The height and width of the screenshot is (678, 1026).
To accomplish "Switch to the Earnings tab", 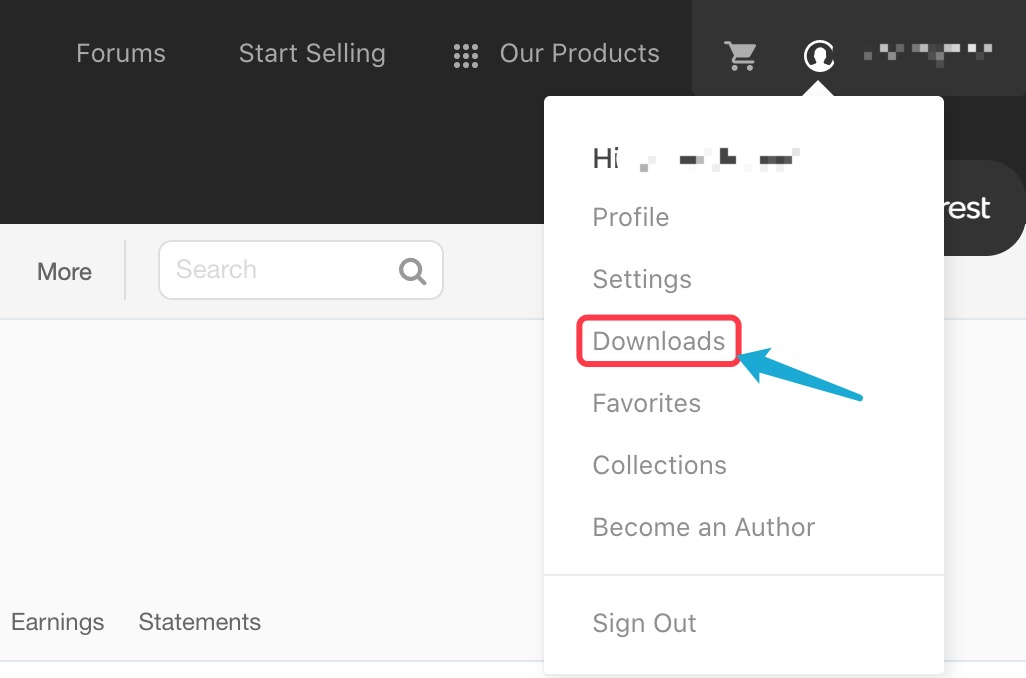I will [58, 622].
